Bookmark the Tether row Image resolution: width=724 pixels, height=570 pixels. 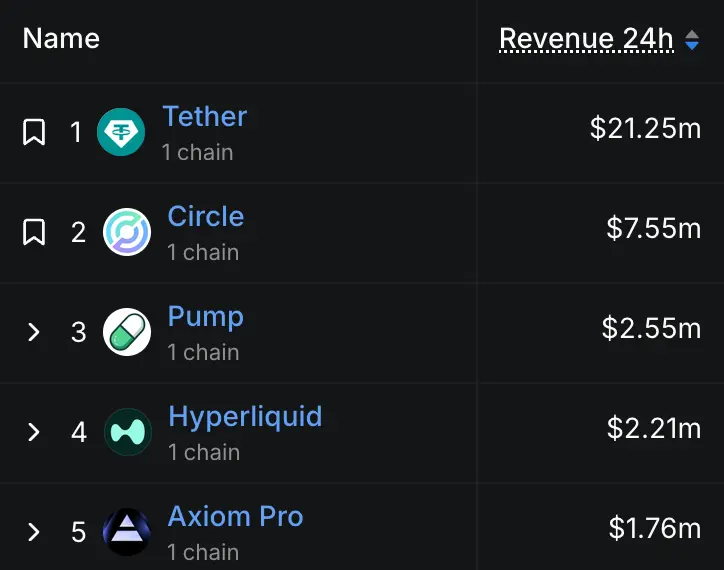tap(34, 132)
